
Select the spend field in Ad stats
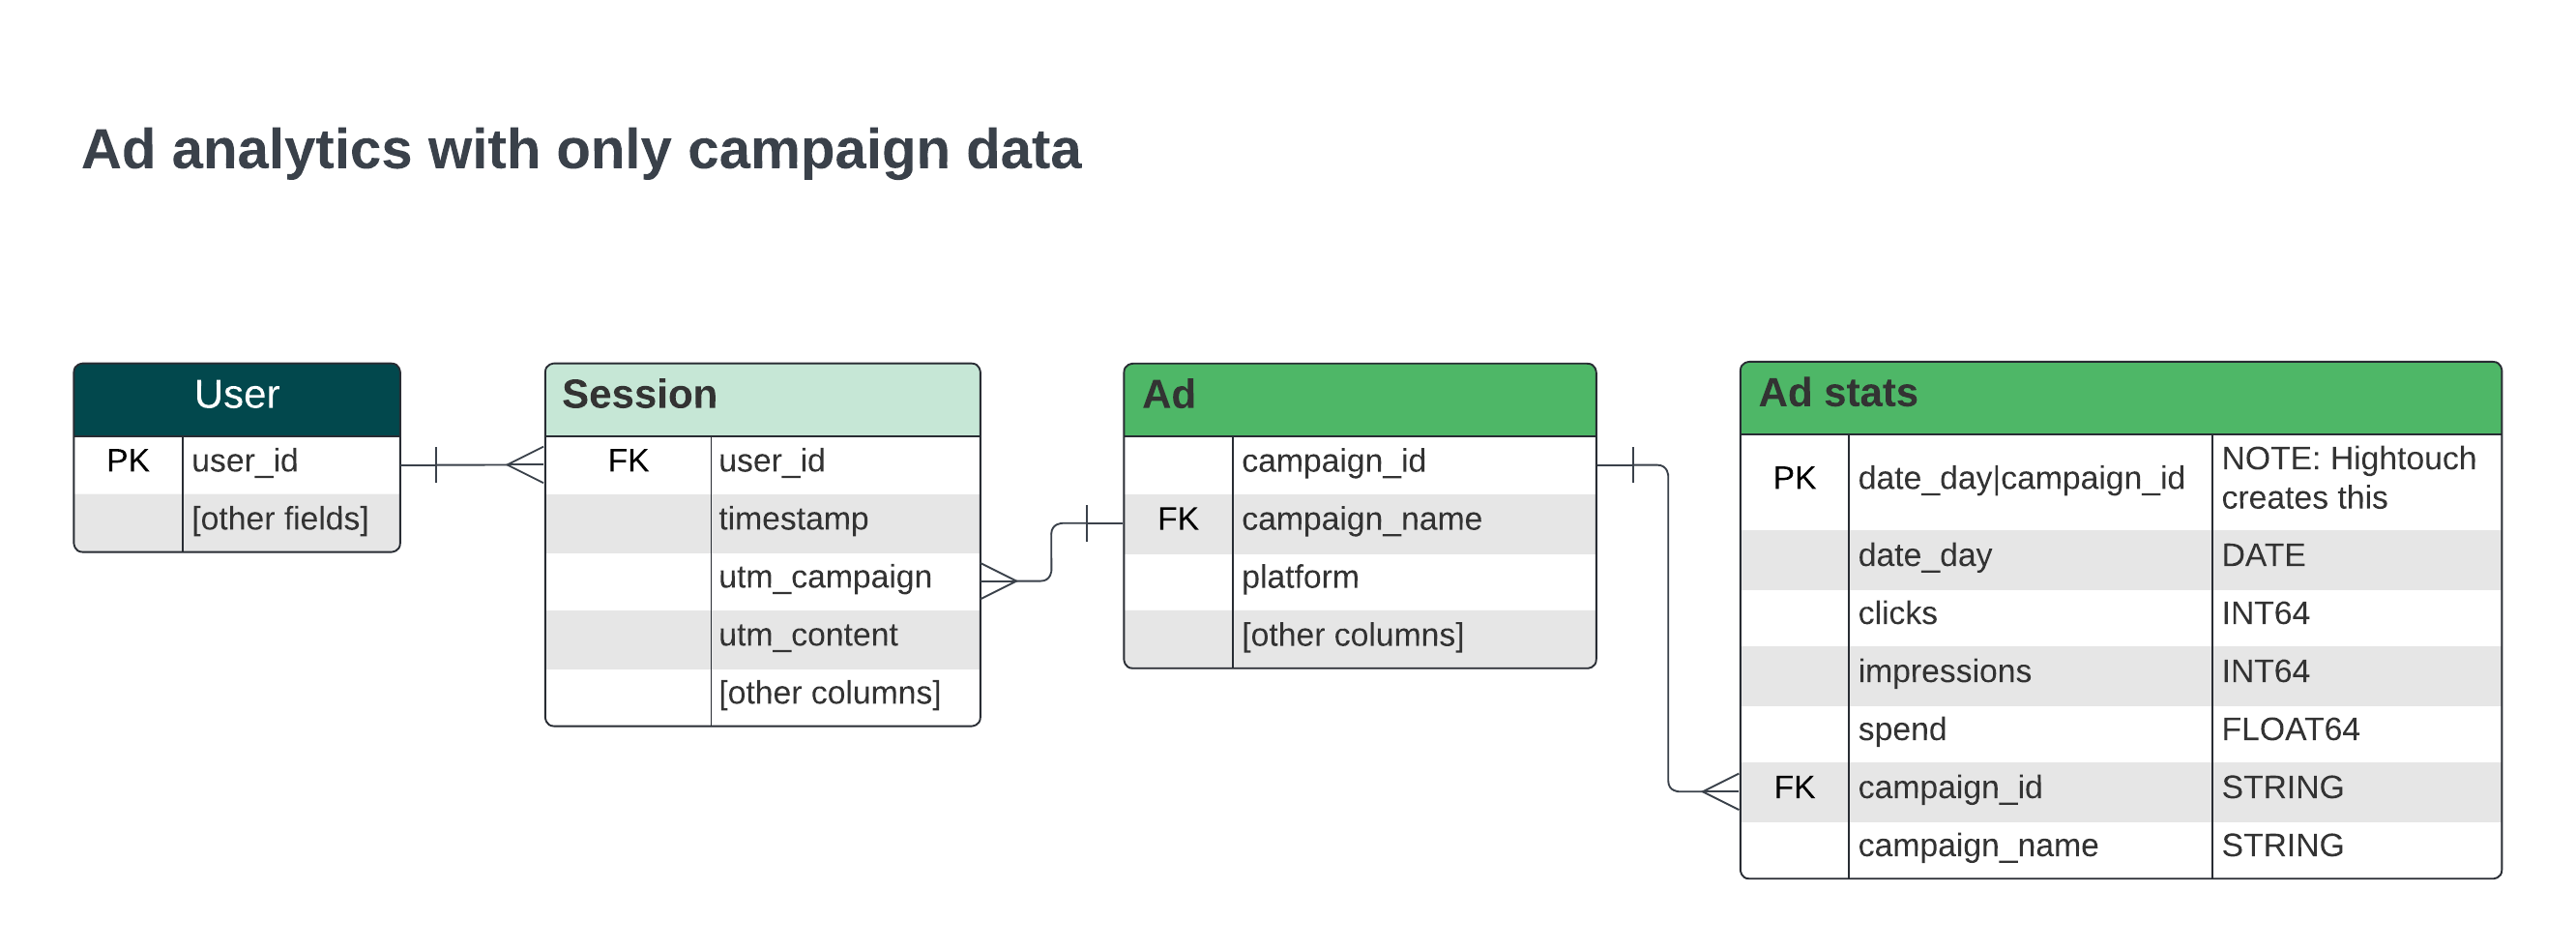1902,730
